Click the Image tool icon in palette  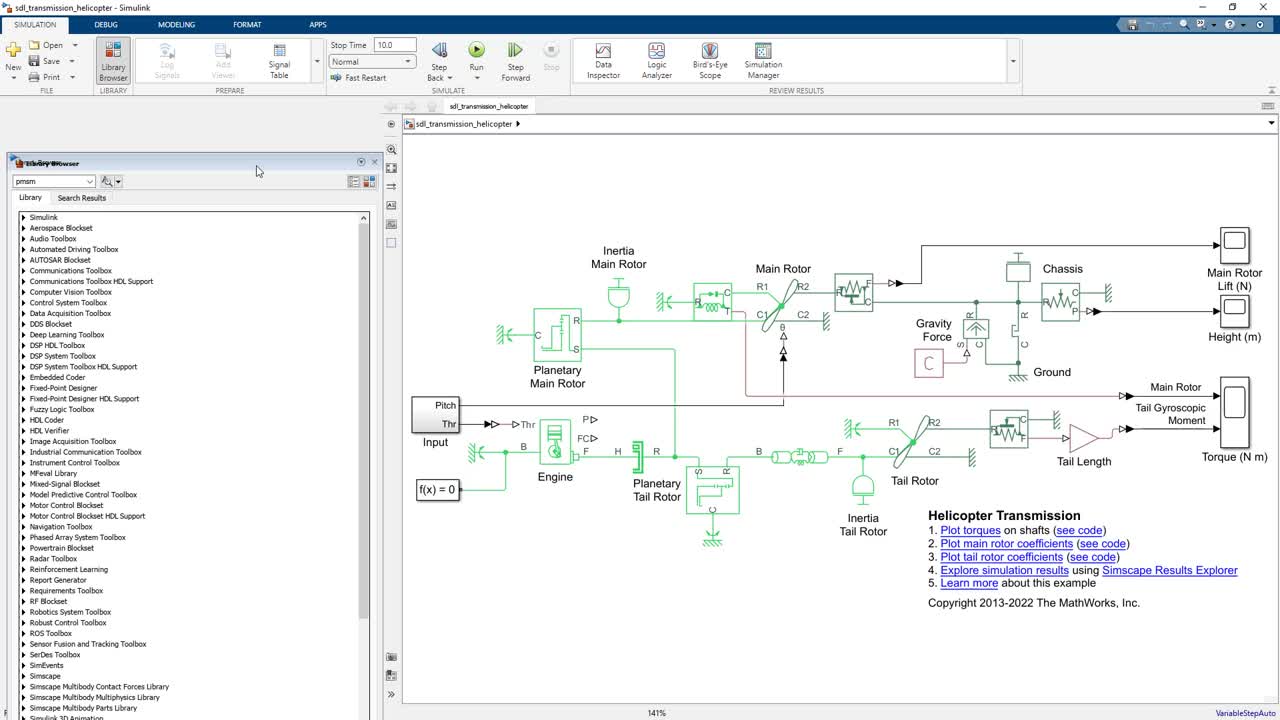coord(391,224)
